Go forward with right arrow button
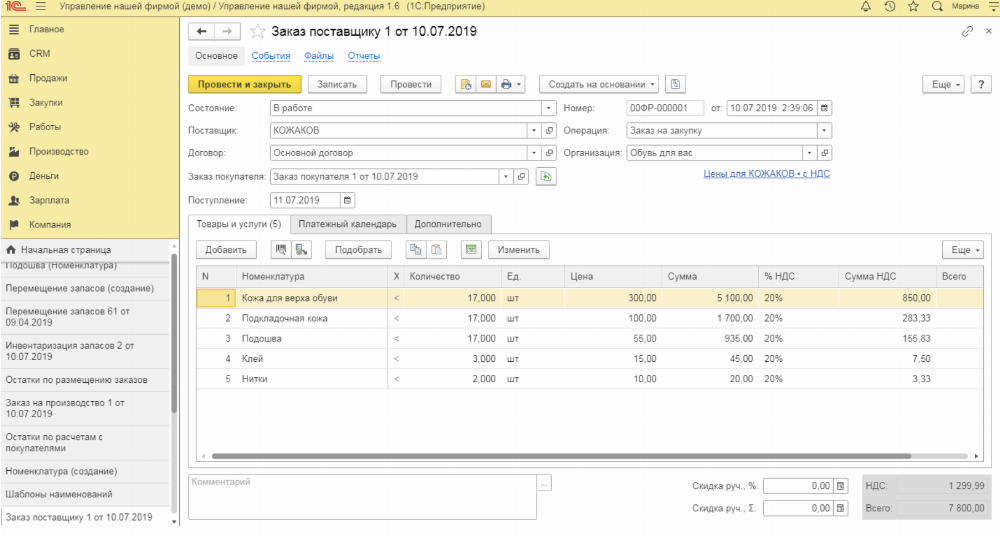1000x536 pixels. [x=227, y=31]
